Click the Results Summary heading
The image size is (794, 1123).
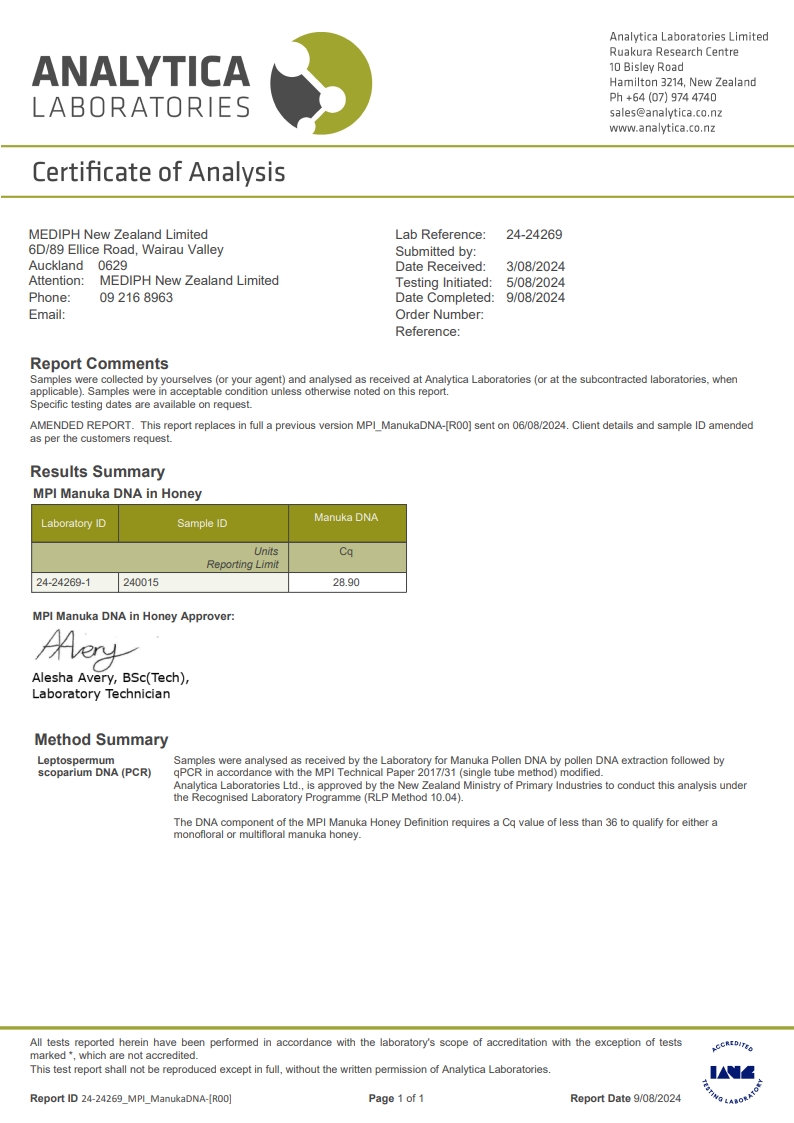pyautogui.click(x=97, y=471)
